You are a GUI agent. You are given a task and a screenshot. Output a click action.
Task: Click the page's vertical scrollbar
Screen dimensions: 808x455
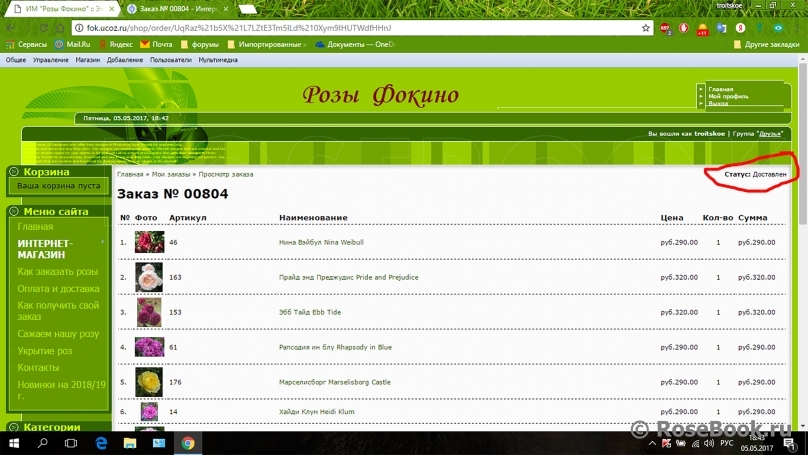pos(801,200)
